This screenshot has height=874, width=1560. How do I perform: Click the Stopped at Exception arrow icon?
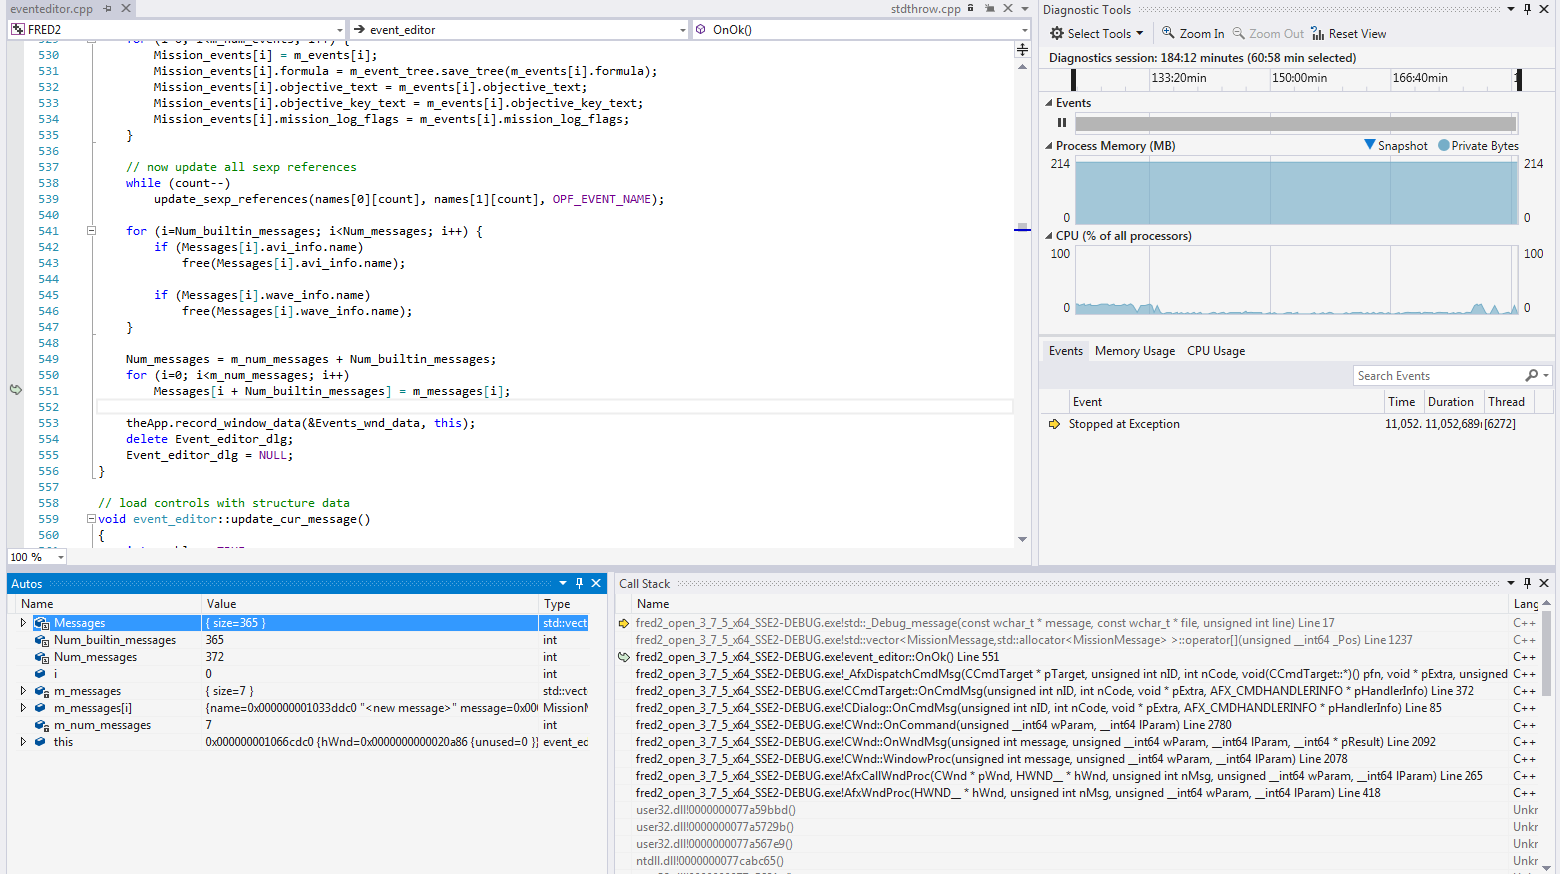click(1054, 424)
